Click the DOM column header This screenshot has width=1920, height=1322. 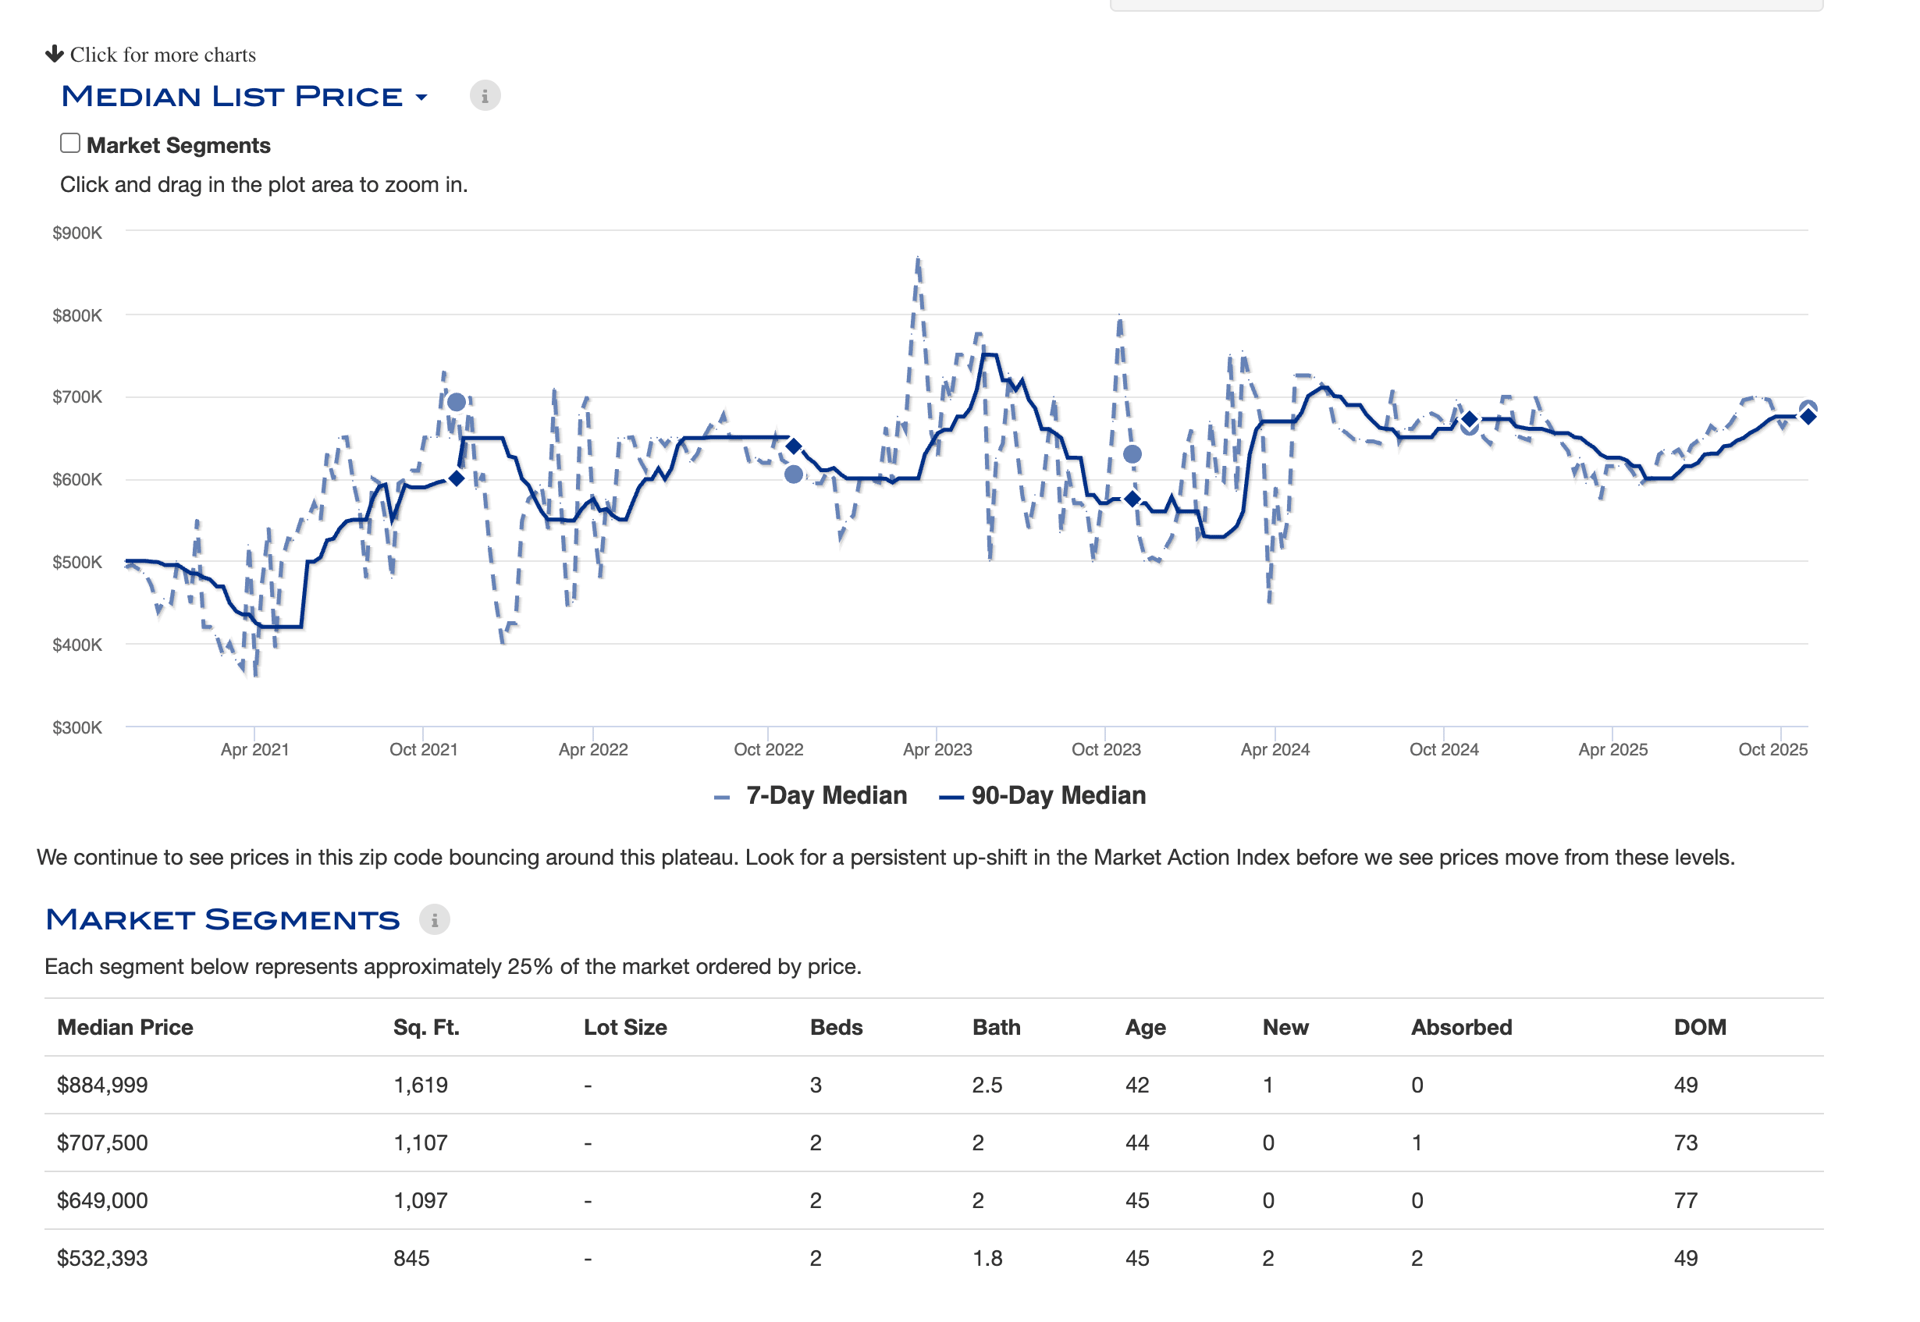point(1700,1027)
